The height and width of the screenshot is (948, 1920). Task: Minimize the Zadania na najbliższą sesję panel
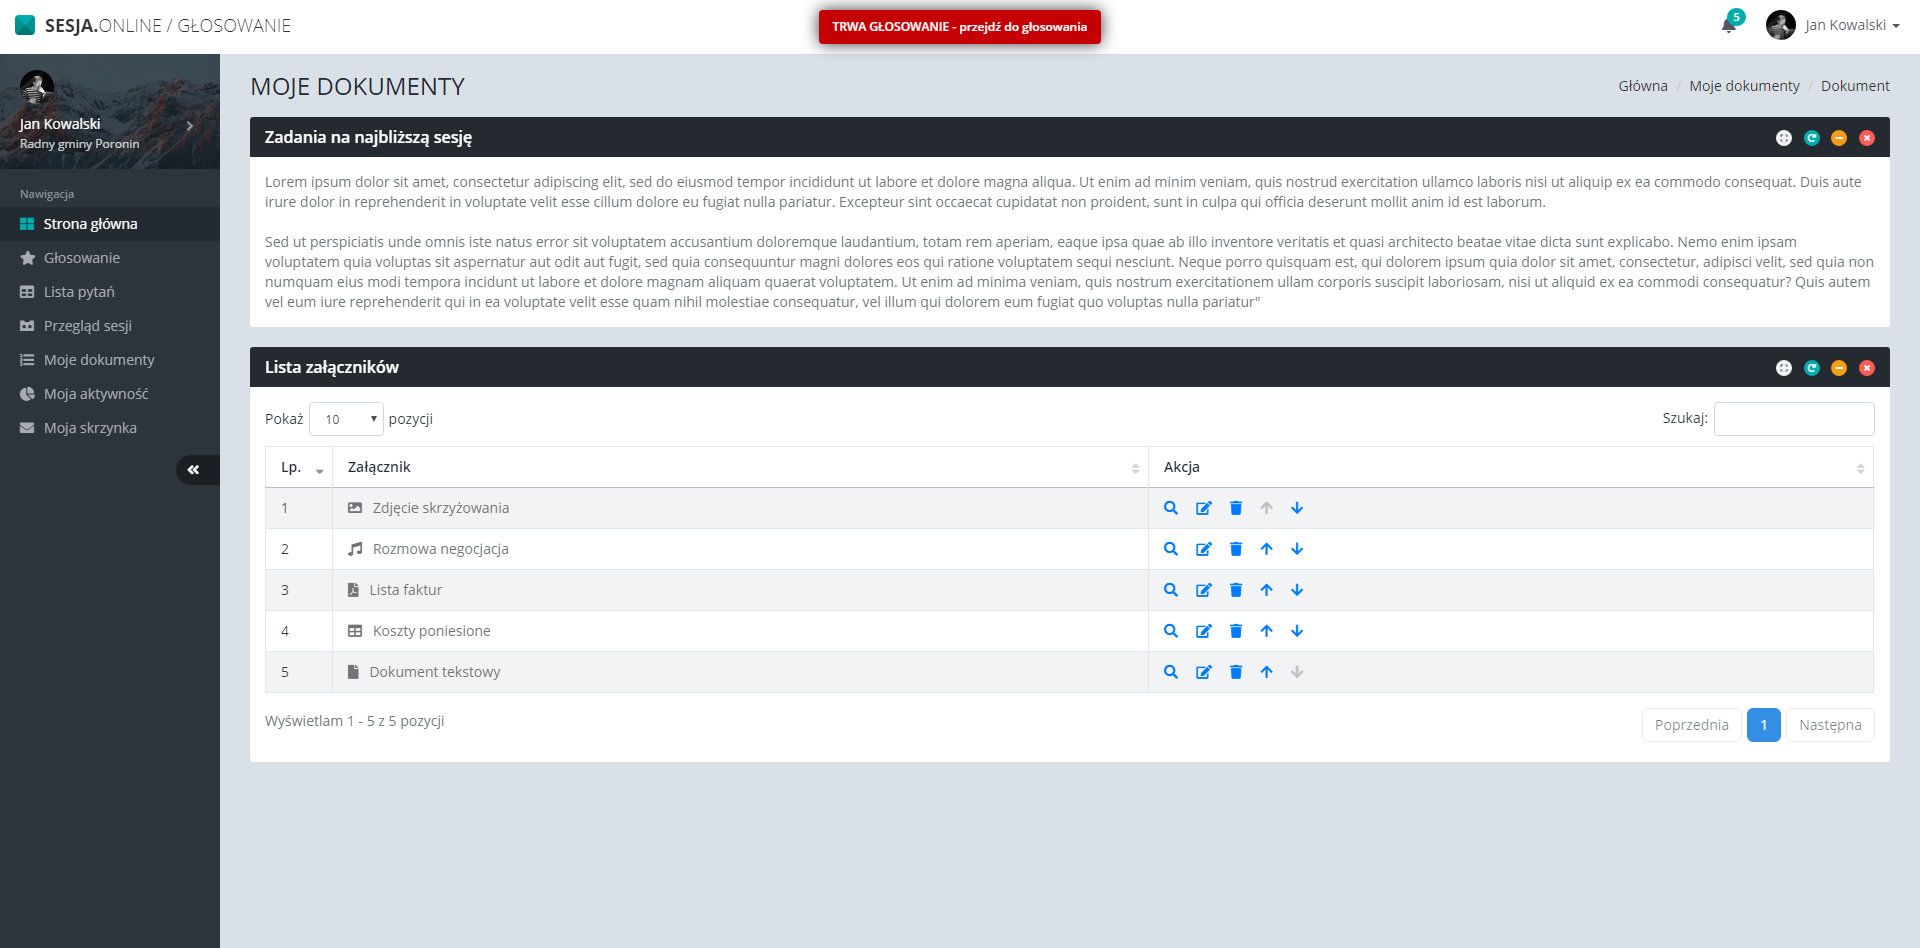[1839, 138]
